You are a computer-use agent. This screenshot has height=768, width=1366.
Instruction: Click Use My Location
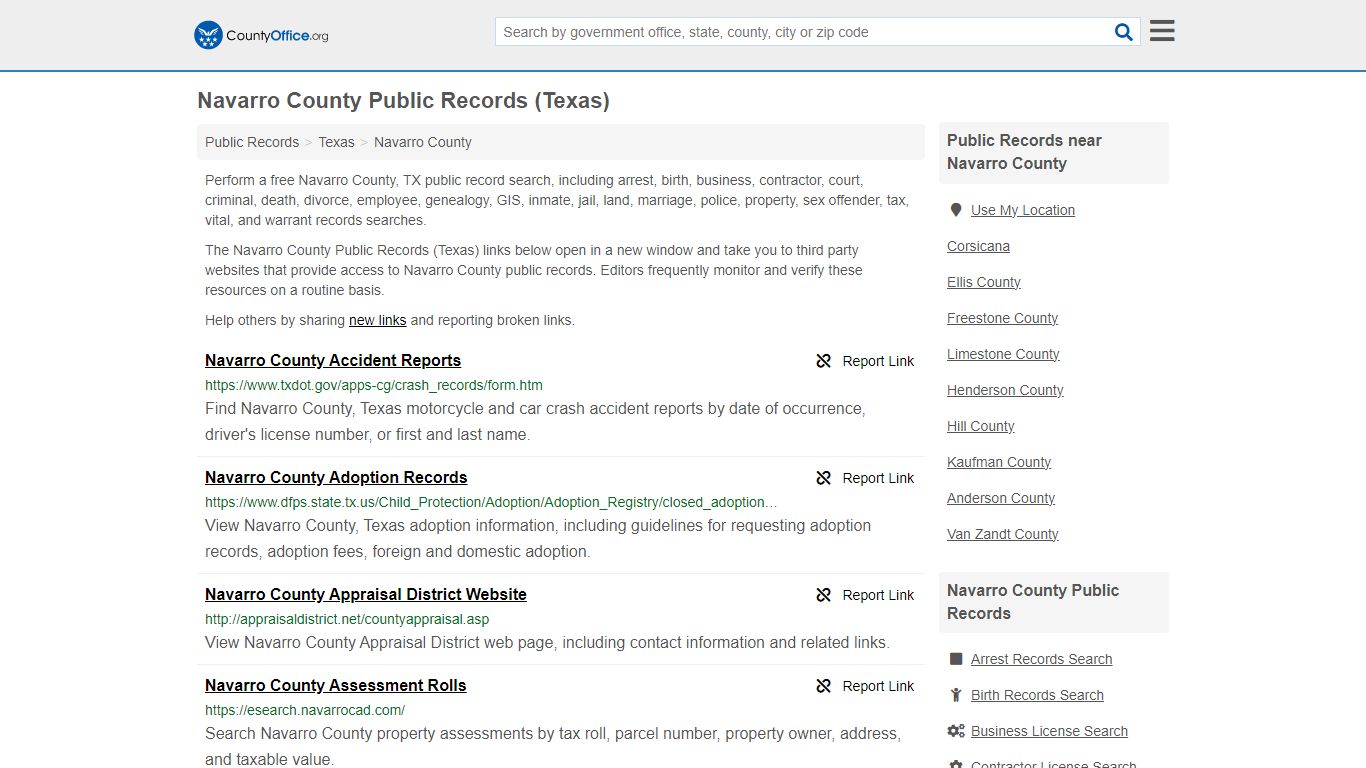click(x=1023, y=210)
